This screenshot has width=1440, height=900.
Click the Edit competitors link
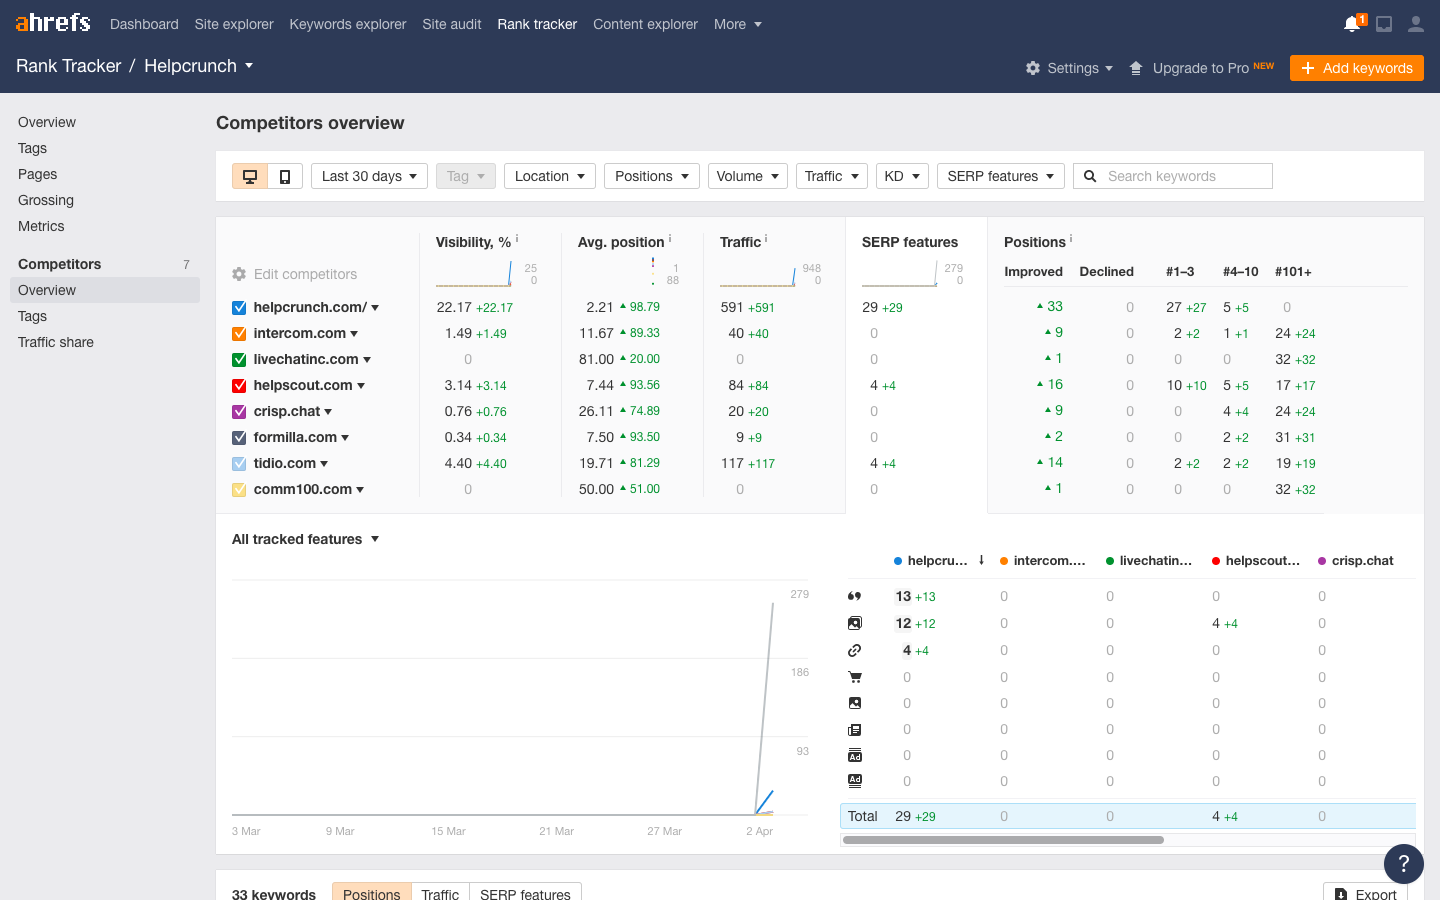pos(305,274)
